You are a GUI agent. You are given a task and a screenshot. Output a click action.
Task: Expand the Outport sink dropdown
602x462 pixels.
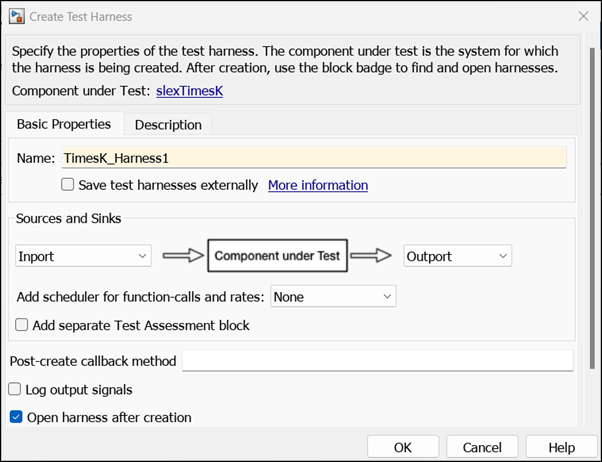click(458, 256)
